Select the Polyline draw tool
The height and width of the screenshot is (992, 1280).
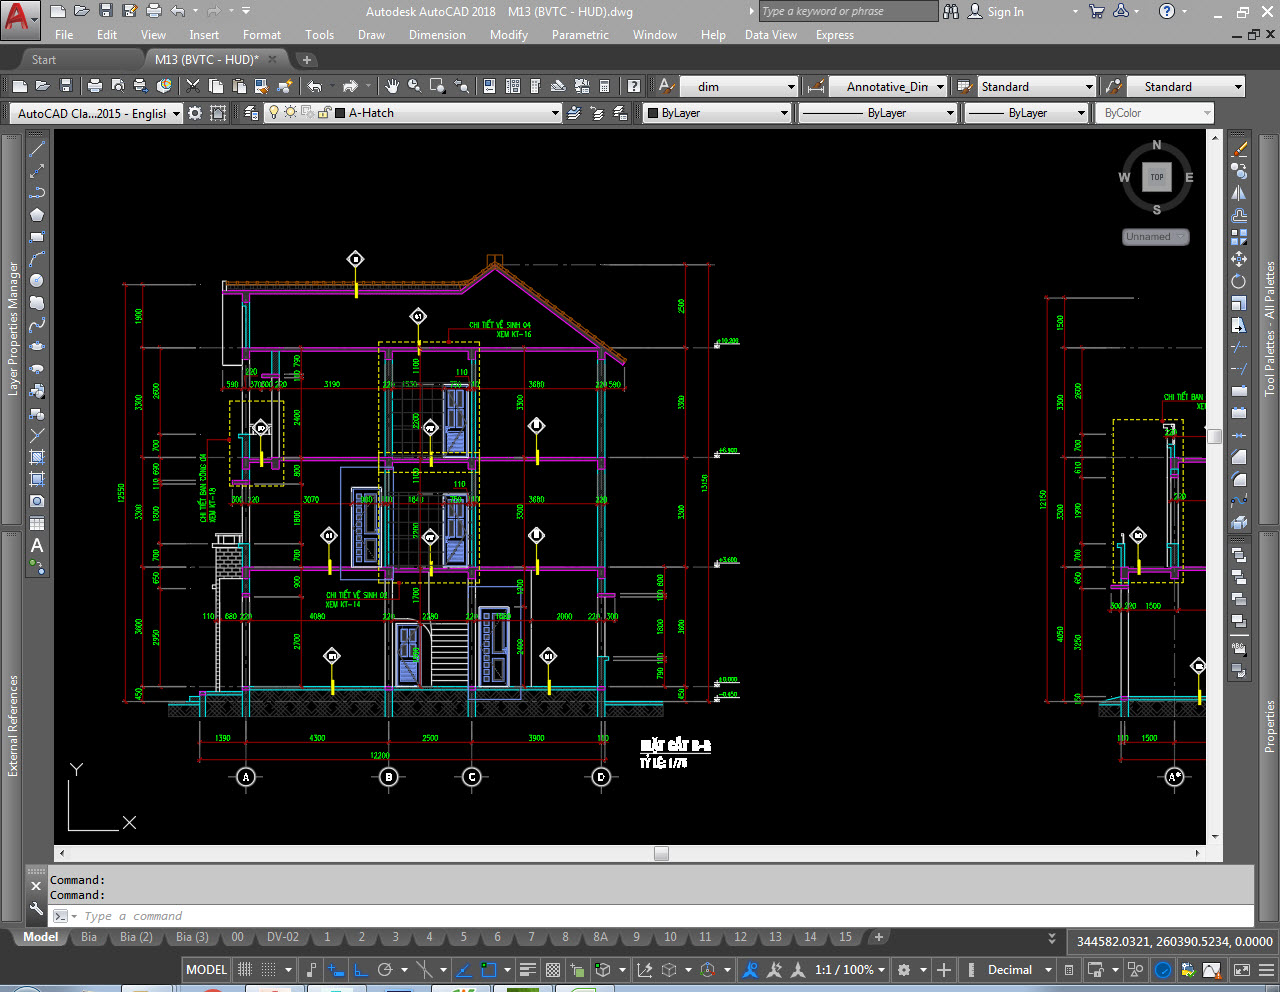37,192
